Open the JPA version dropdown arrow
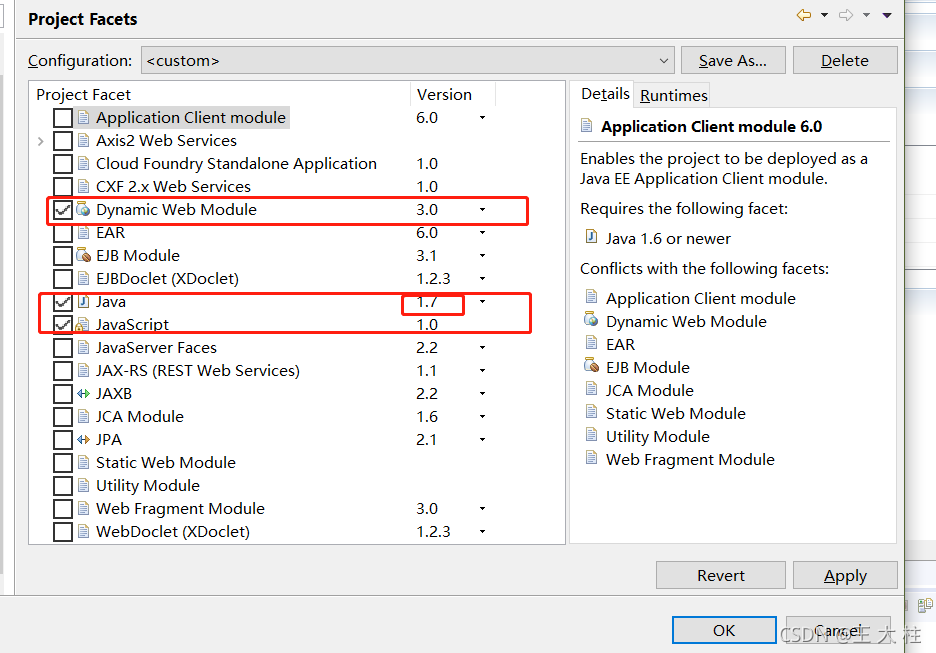Image resolution: width=936 pixels, height=653 pixels. 482,440
